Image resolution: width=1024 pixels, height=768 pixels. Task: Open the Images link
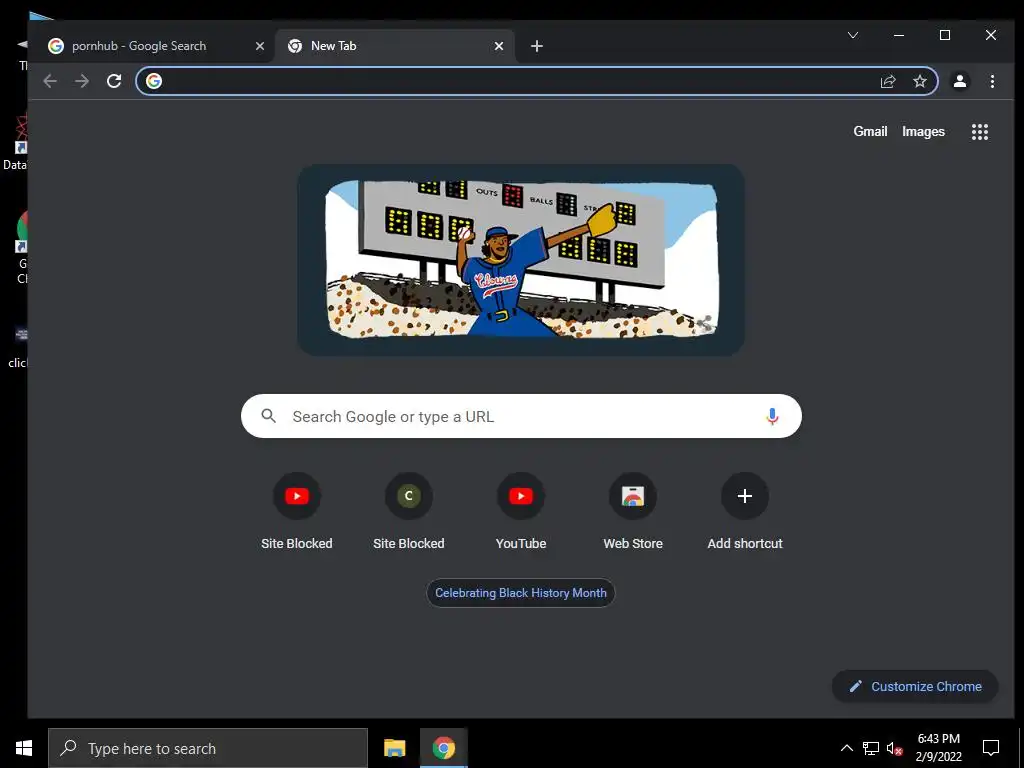point(923,131)
